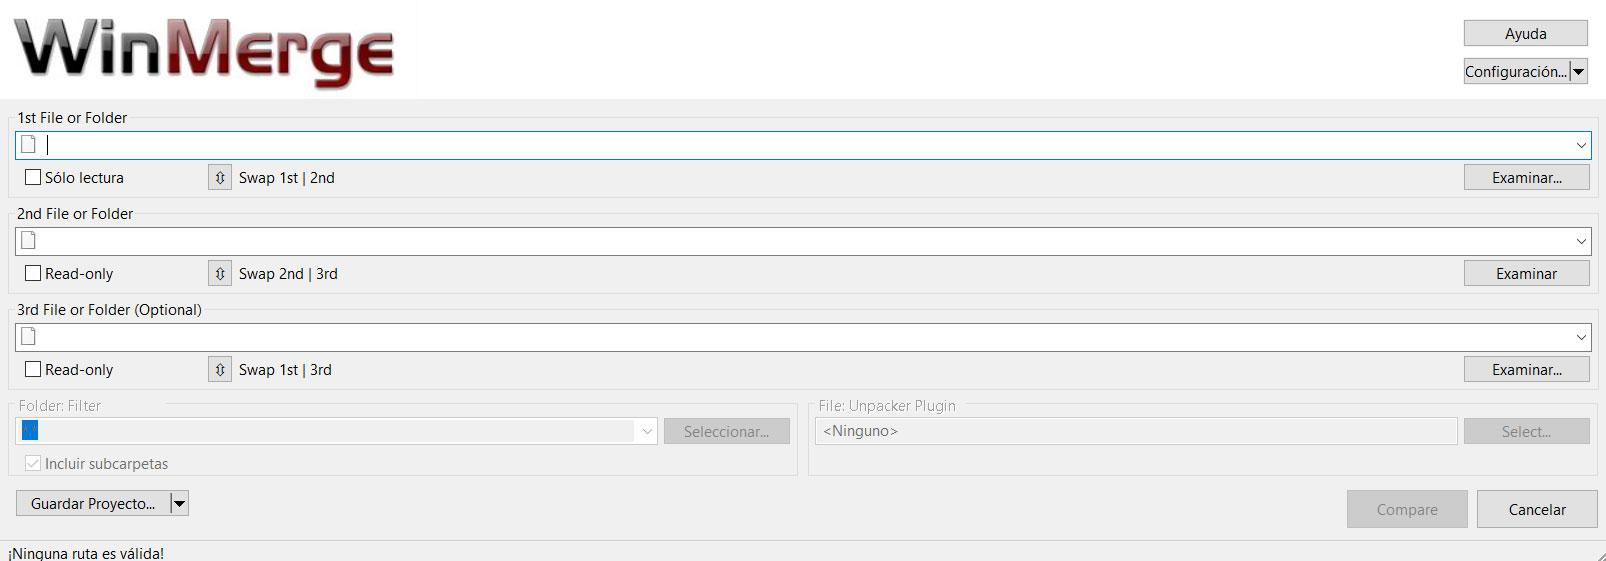Click Examinar for the 1st file
This screenshot has width=1606, height=561.
tap(1526, 178)
